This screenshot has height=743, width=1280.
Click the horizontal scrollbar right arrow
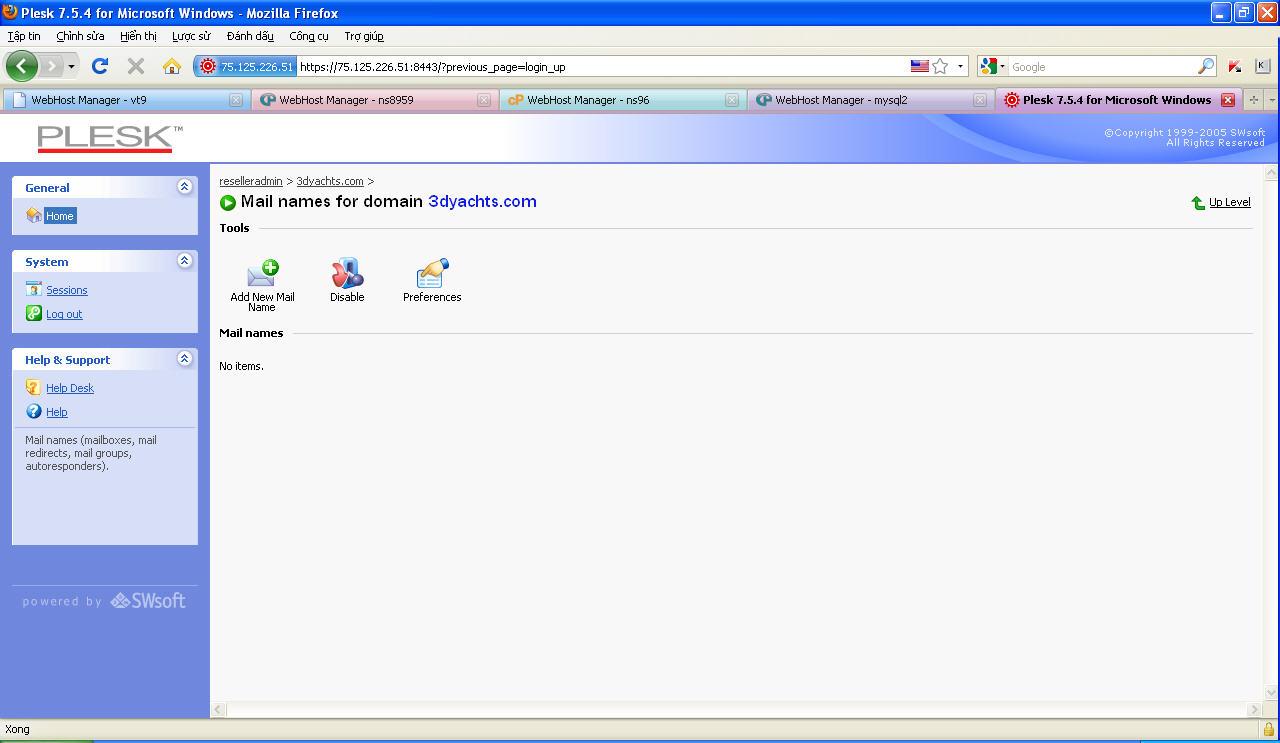(1254, 709)
